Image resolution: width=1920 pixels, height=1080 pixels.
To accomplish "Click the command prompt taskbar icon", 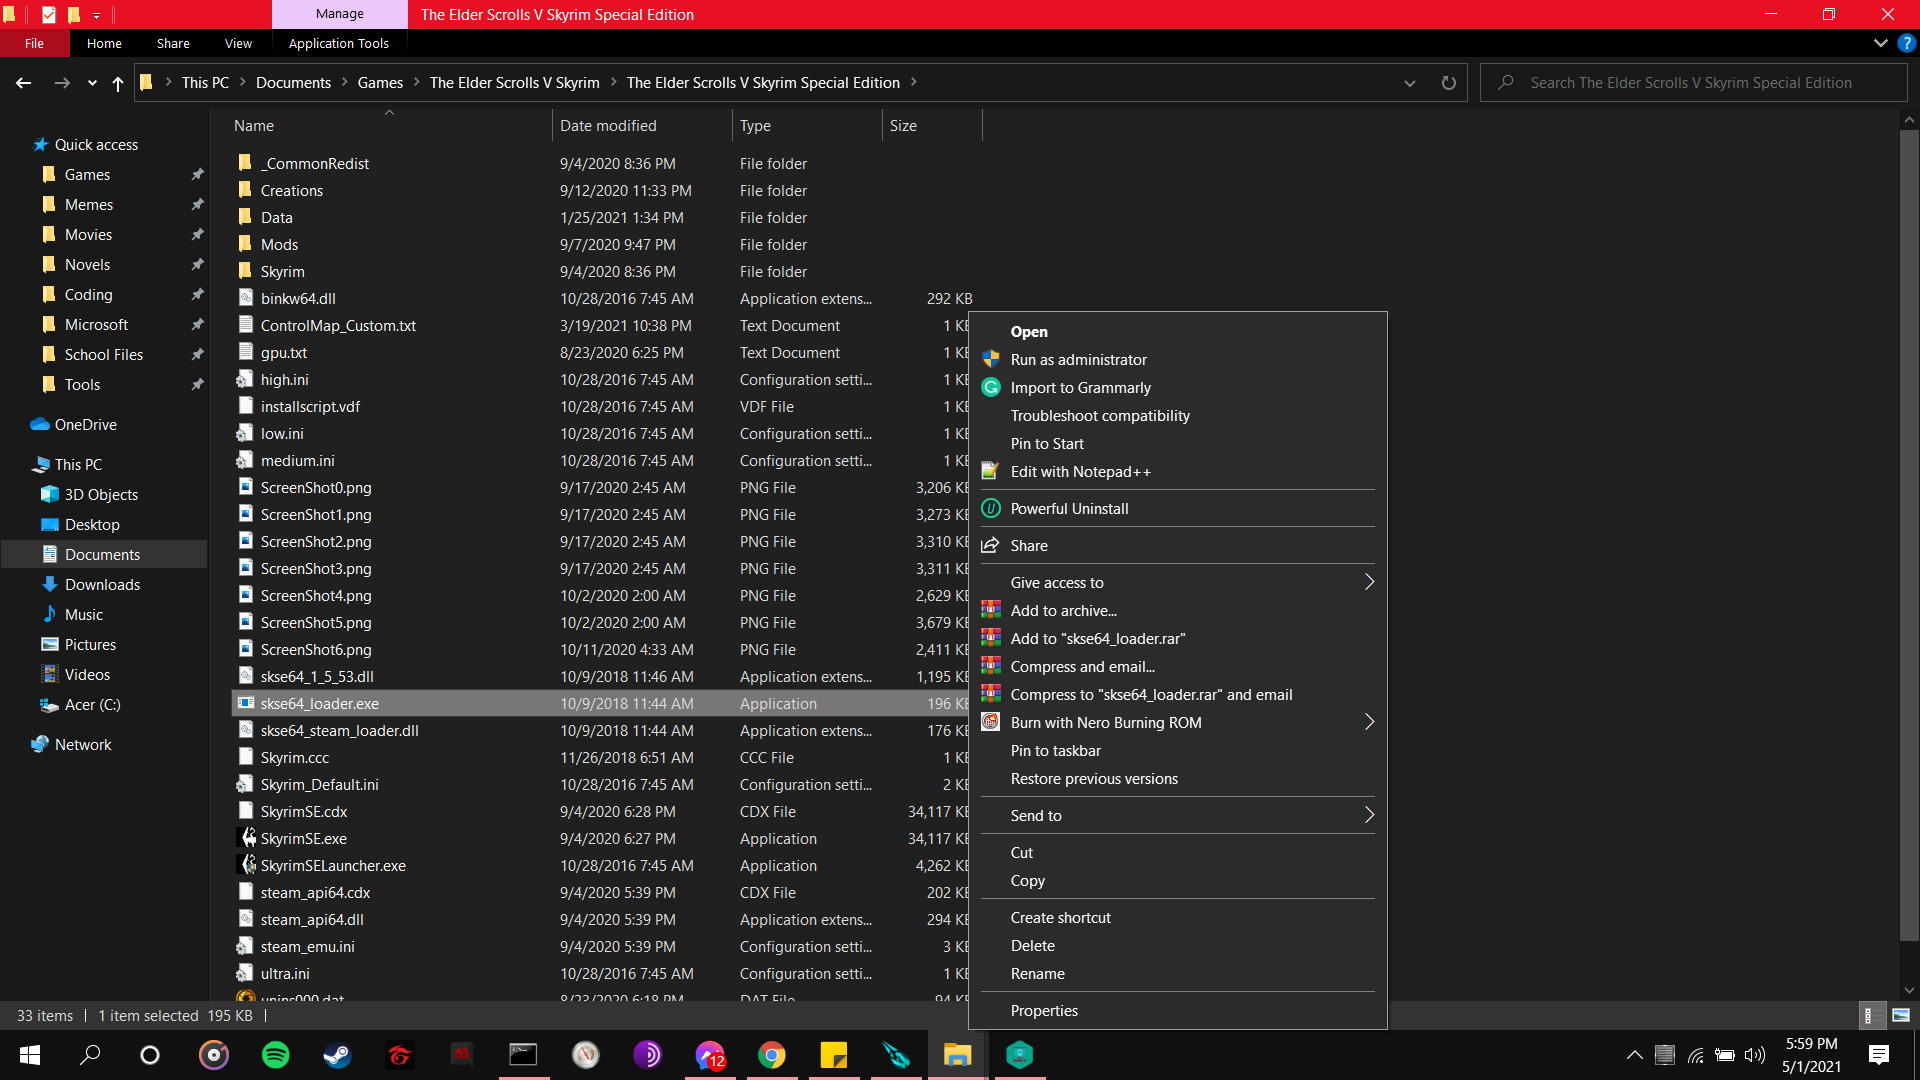I will pos(523,1054).
